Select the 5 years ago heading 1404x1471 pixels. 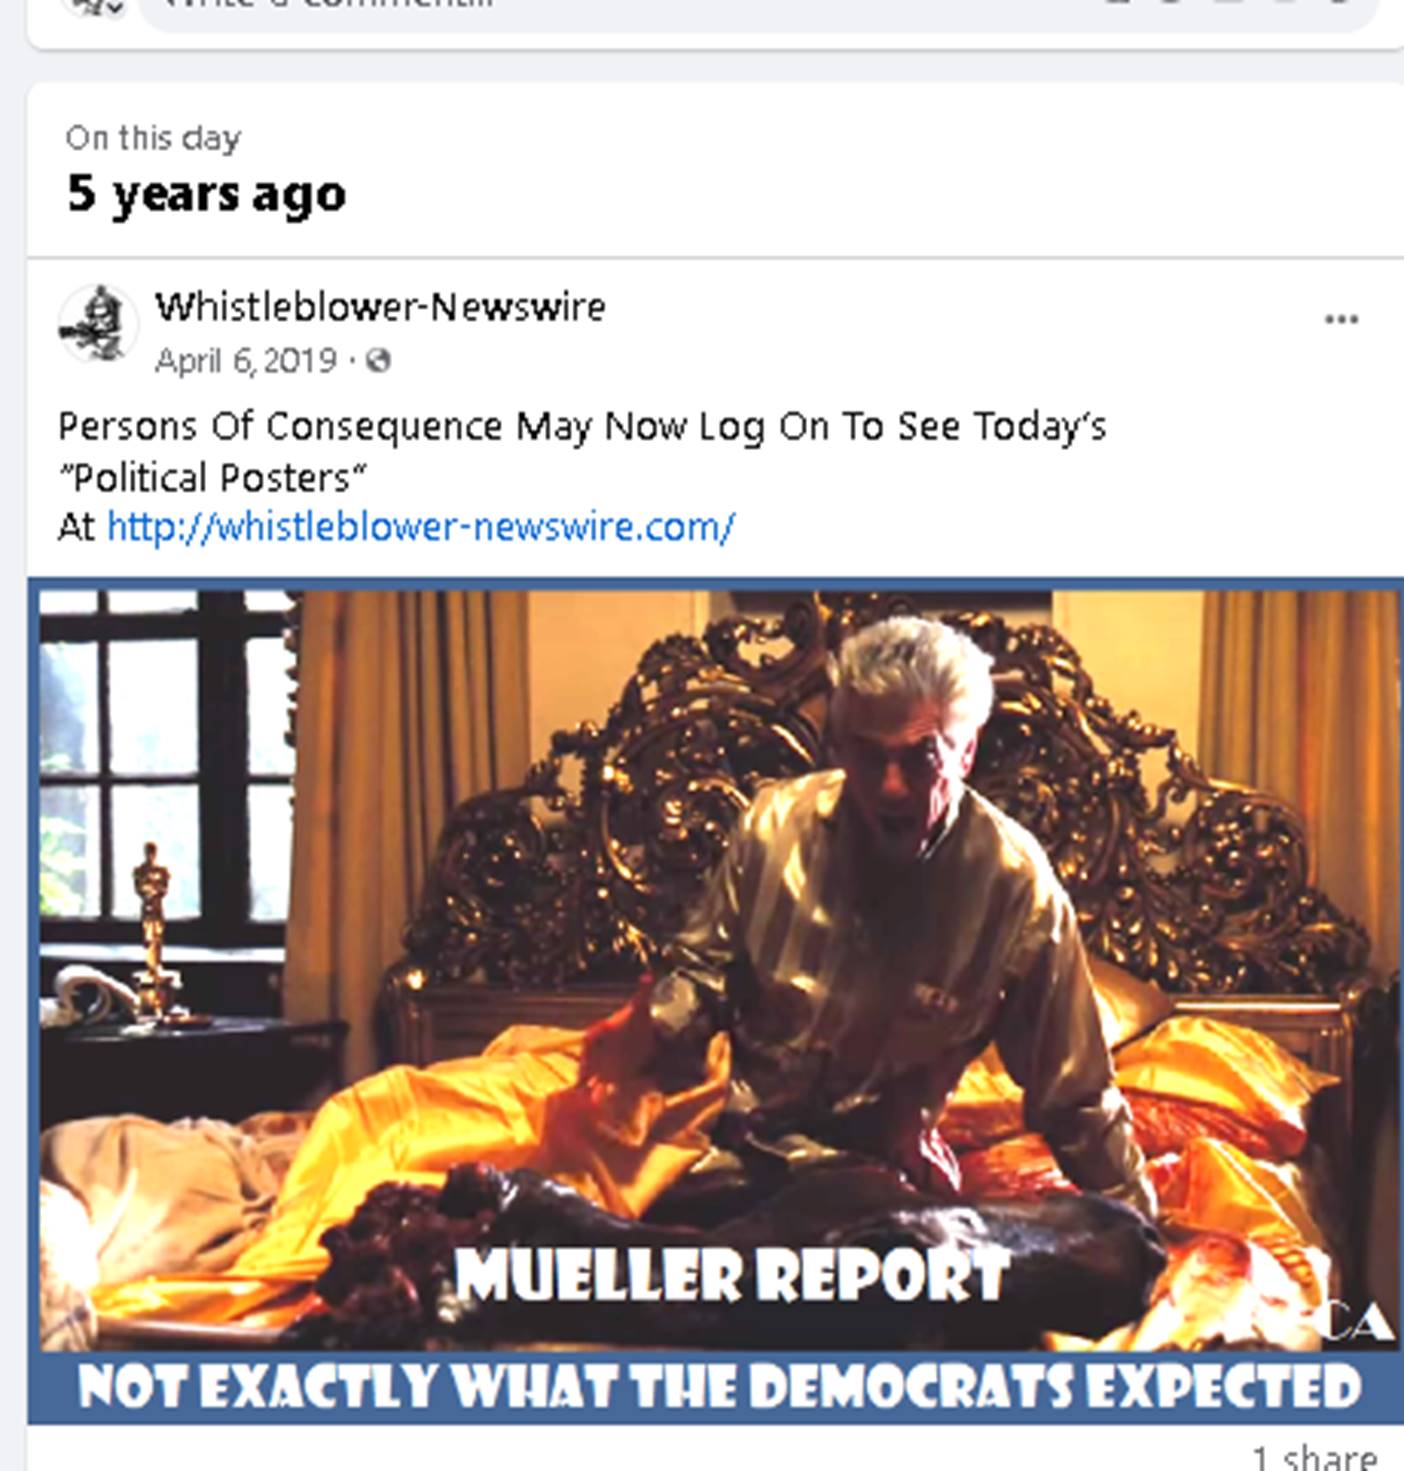click(206, 193)
